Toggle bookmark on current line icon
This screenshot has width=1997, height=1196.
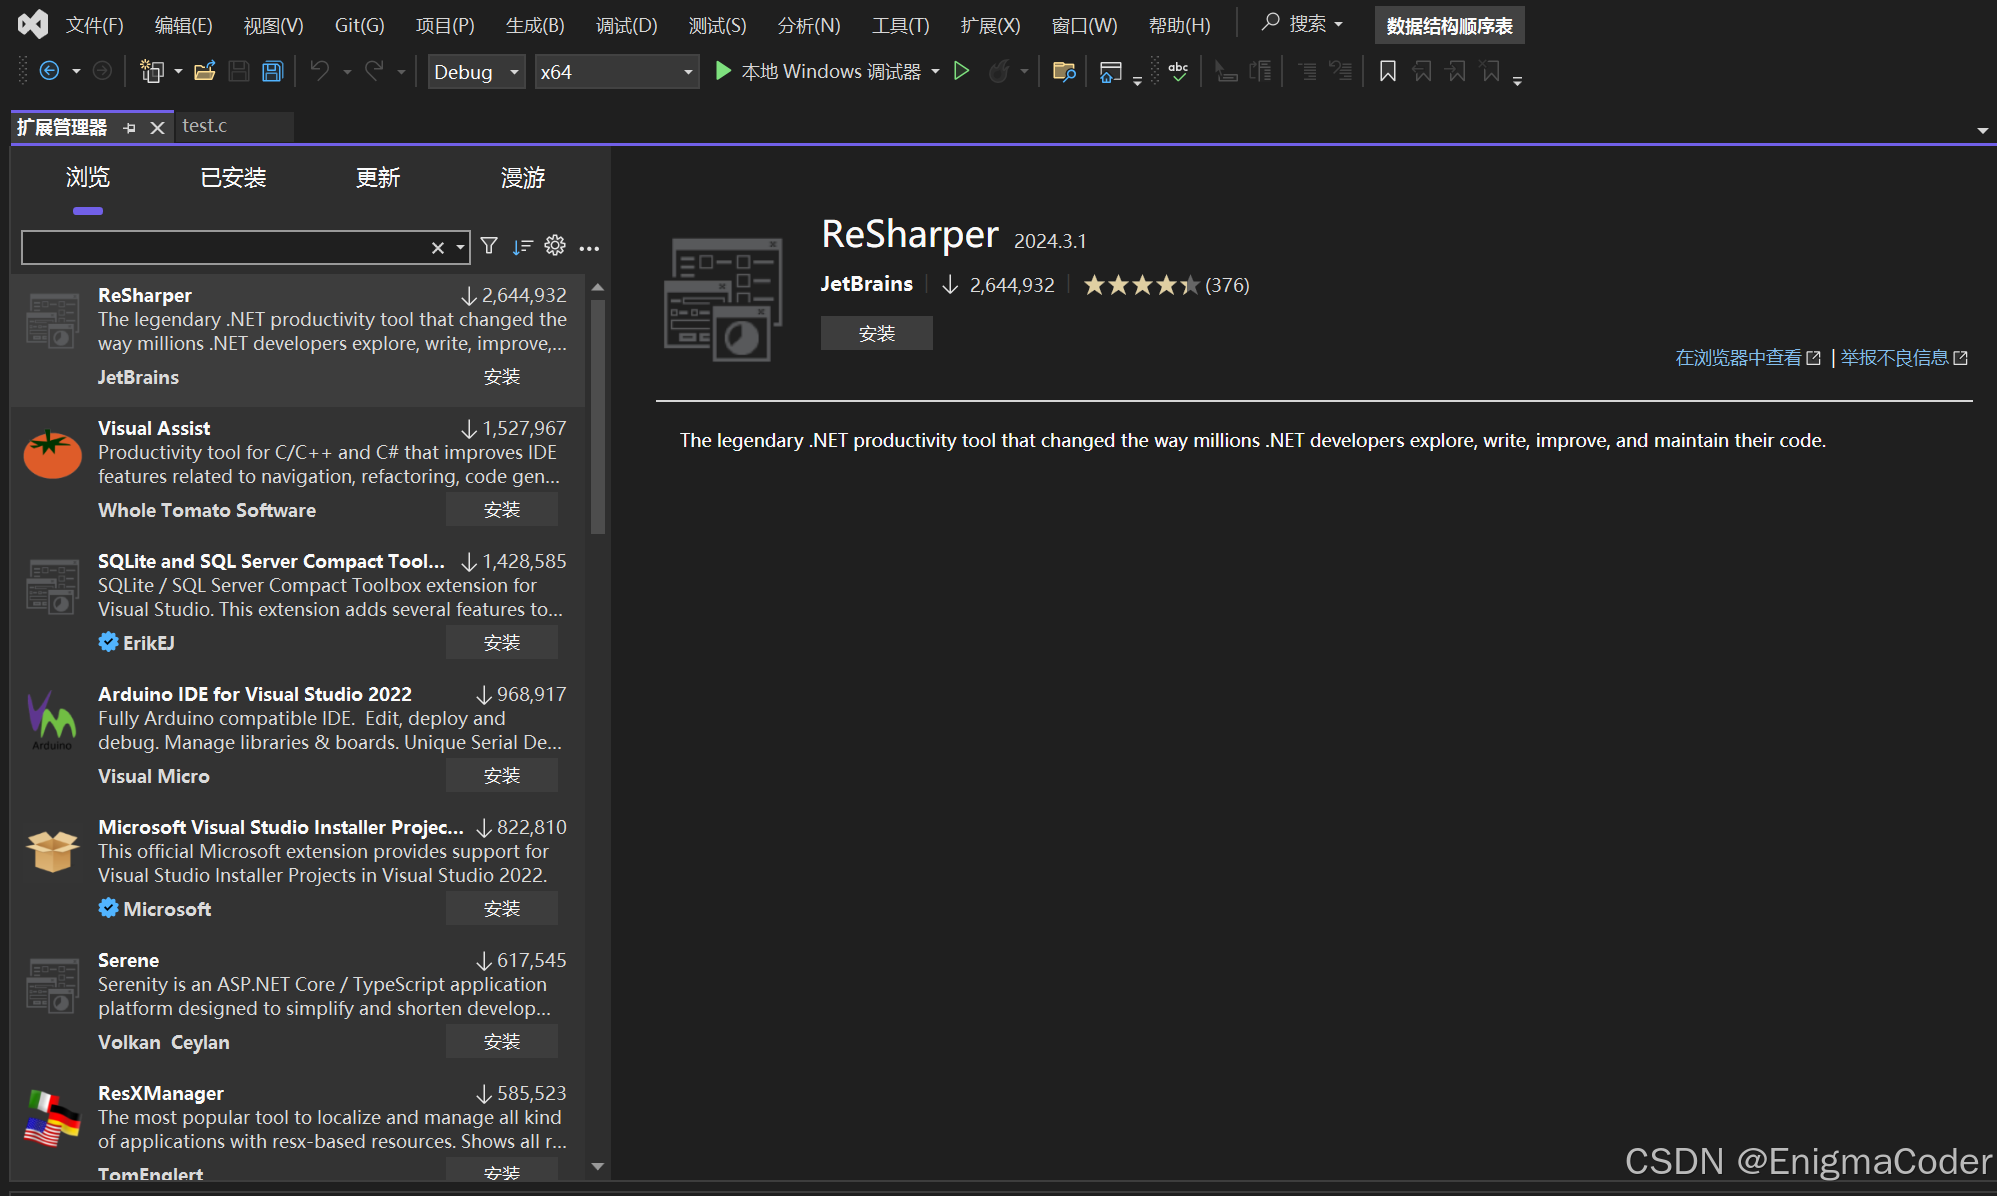1387,71
